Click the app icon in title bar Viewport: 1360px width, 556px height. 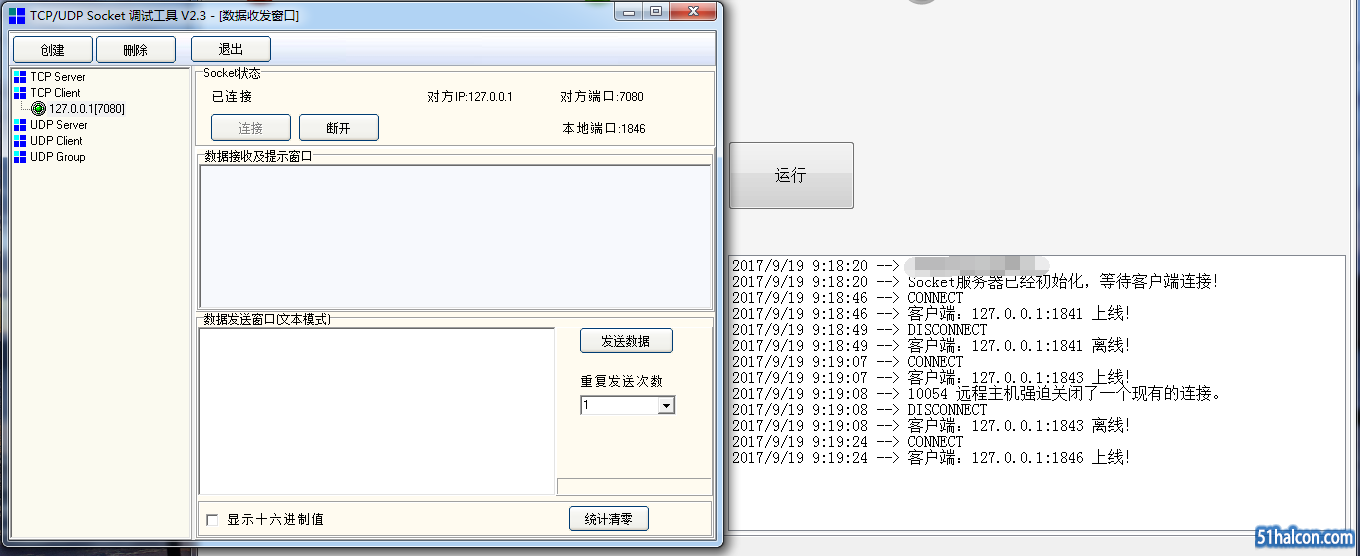coord(17,15)
